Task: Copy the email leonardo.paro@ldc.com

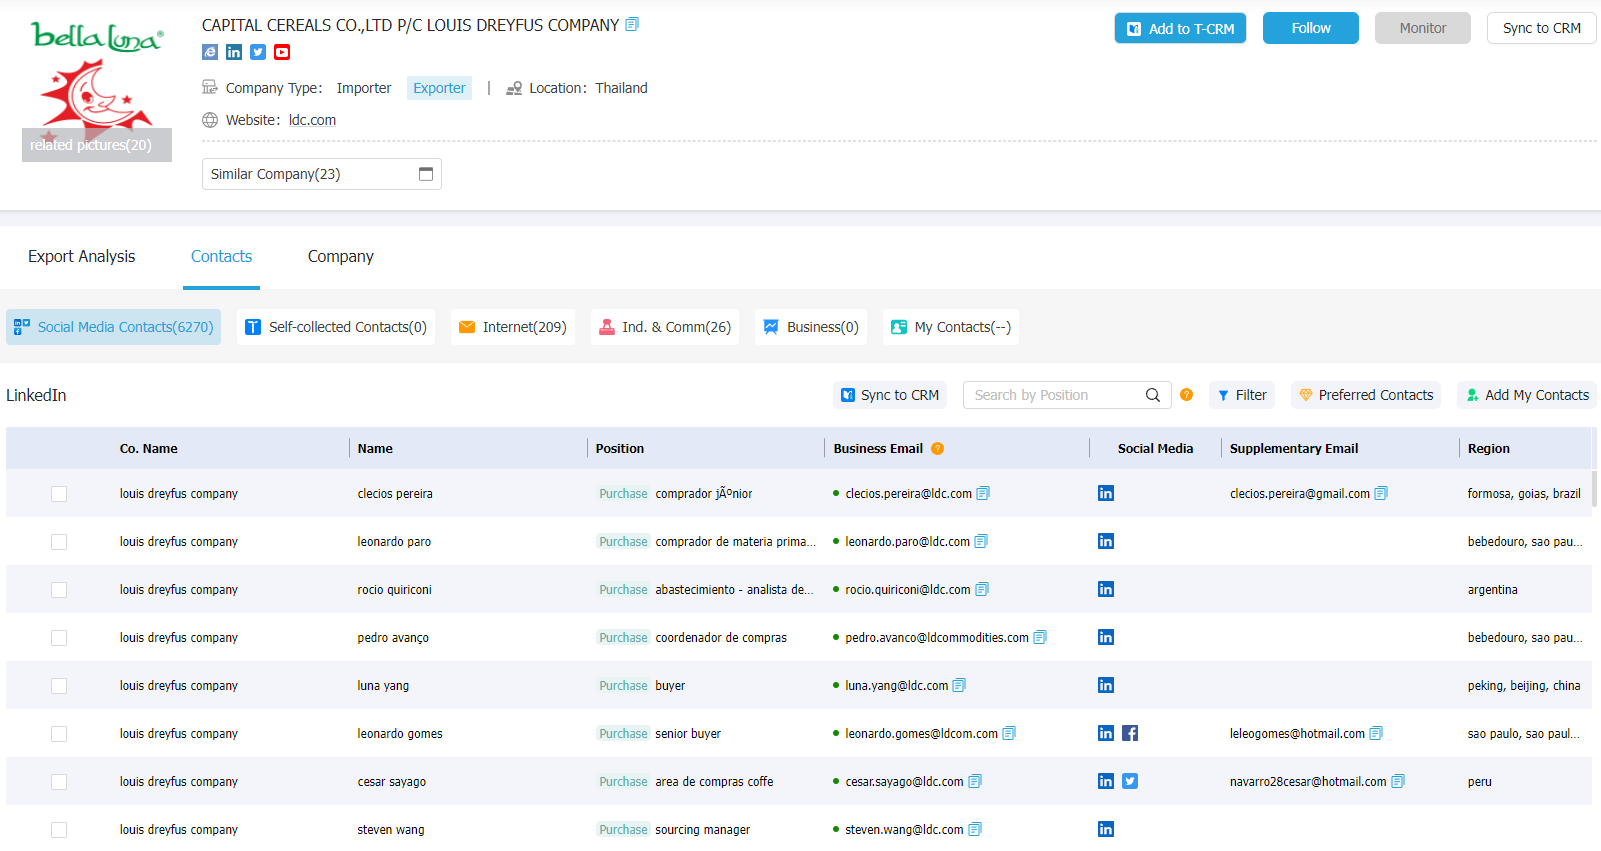Action: [981, 541]
